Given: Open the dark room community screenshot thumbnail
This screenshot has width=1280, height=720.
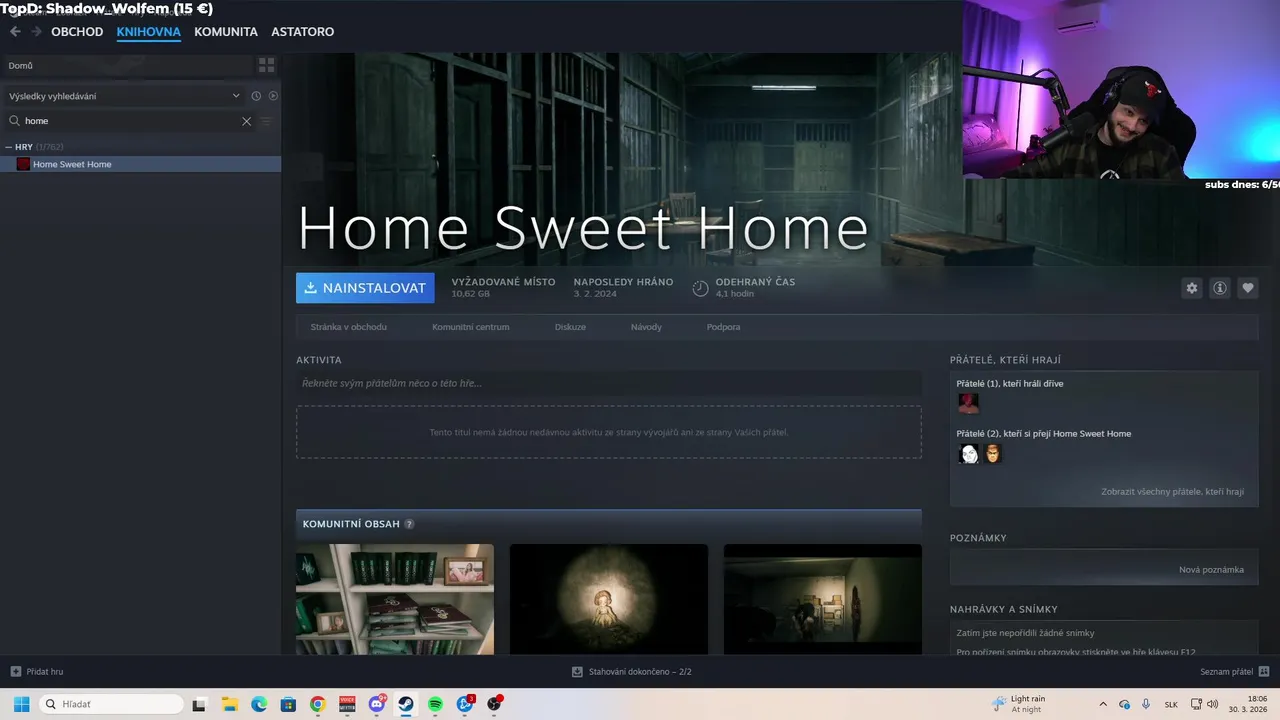Looking at the screenshot, I should 822,599.
